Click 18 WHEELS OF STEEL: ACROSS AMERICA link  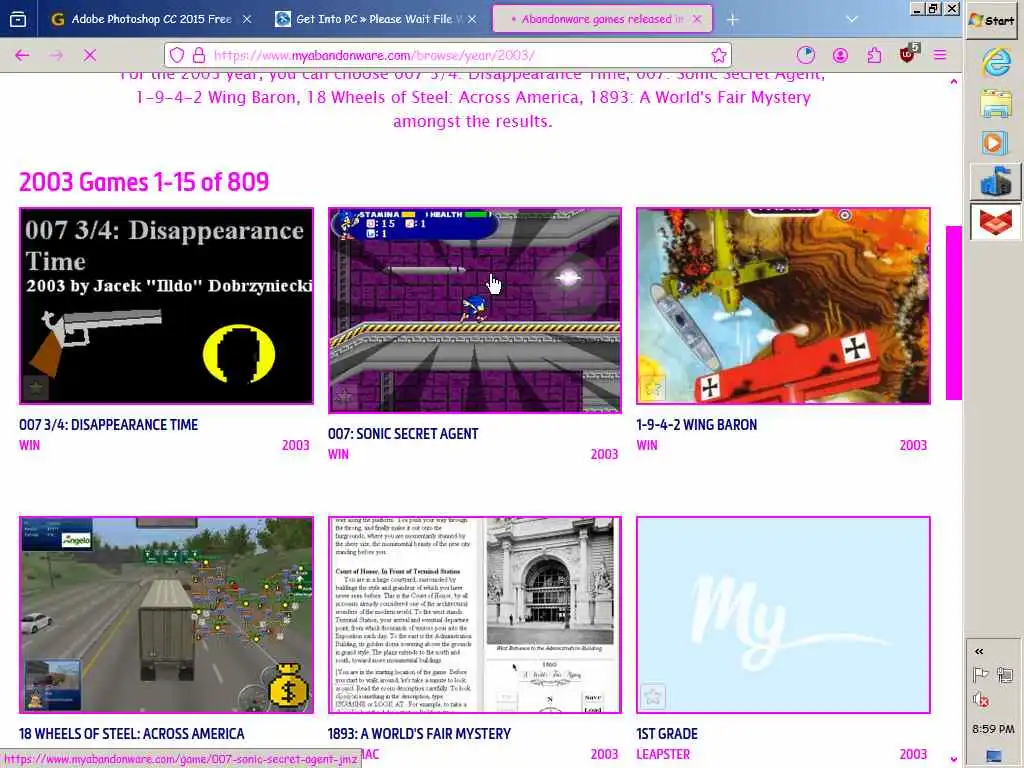(131, 734)
